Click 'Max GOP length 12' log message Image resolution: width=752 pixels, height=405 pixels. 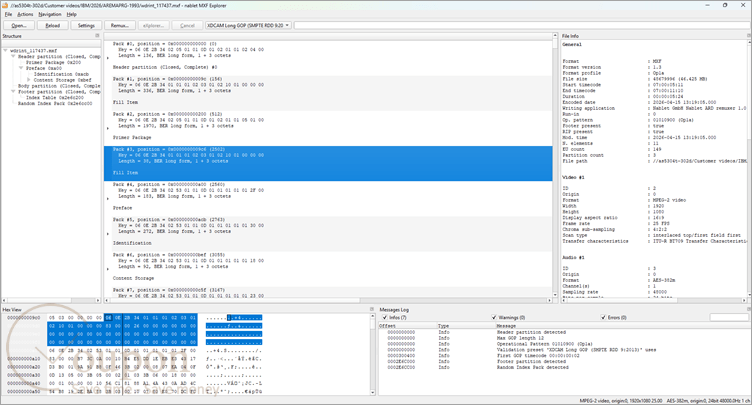click(519, 338)
